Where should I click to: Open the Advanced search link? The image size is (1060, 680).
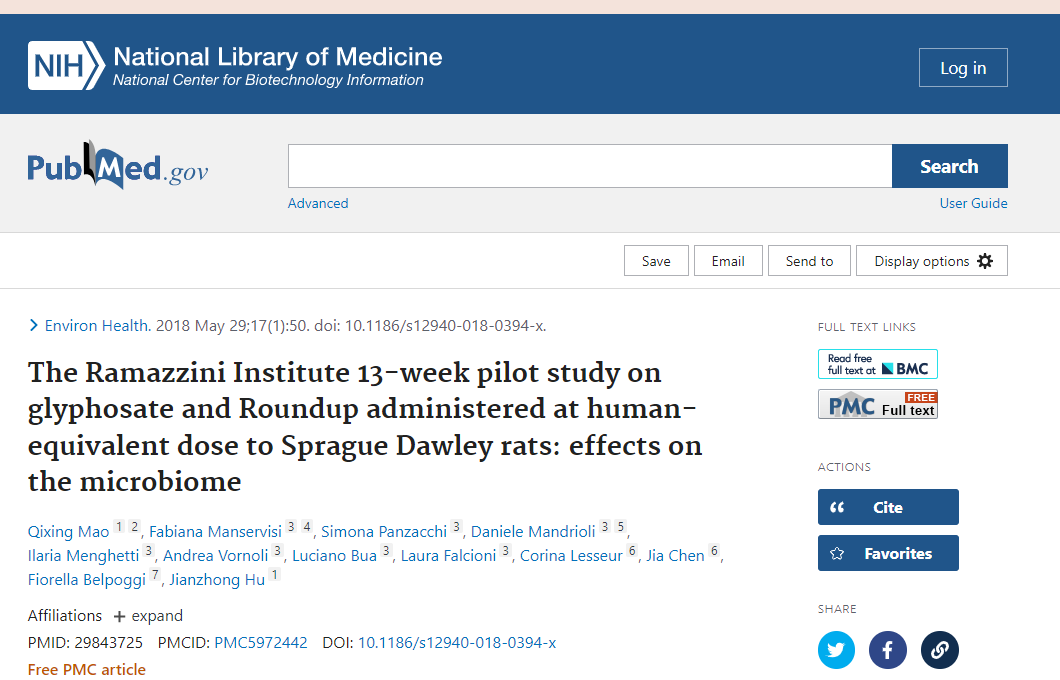(318, 203)
